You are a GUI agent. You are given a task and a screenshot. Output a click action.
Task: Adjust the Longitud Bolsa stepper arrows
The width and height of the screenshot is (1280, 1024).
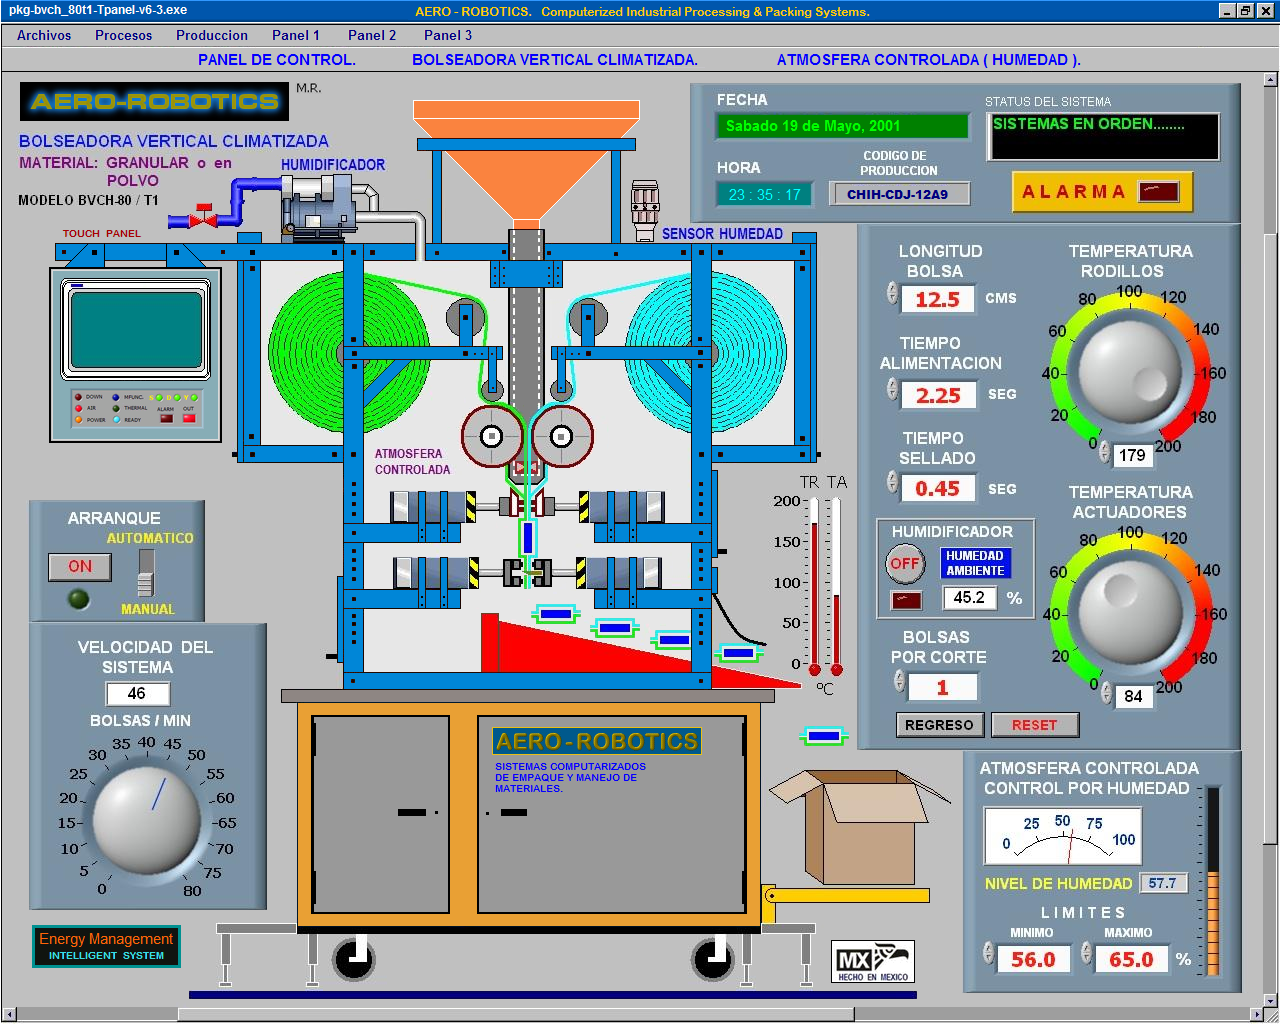(892, 293)
